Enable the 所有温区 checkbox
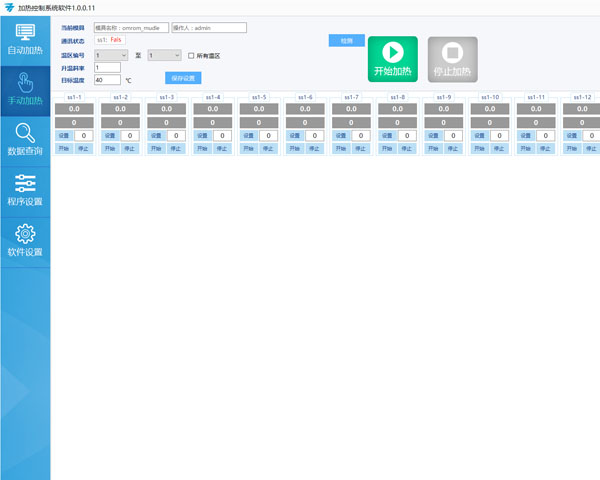 tap(191, 55)
